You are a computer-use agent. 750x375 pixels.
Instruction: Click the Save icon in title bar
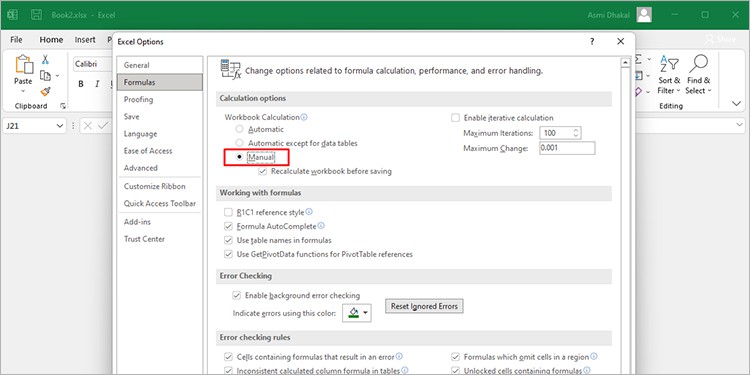click(36, 15)
